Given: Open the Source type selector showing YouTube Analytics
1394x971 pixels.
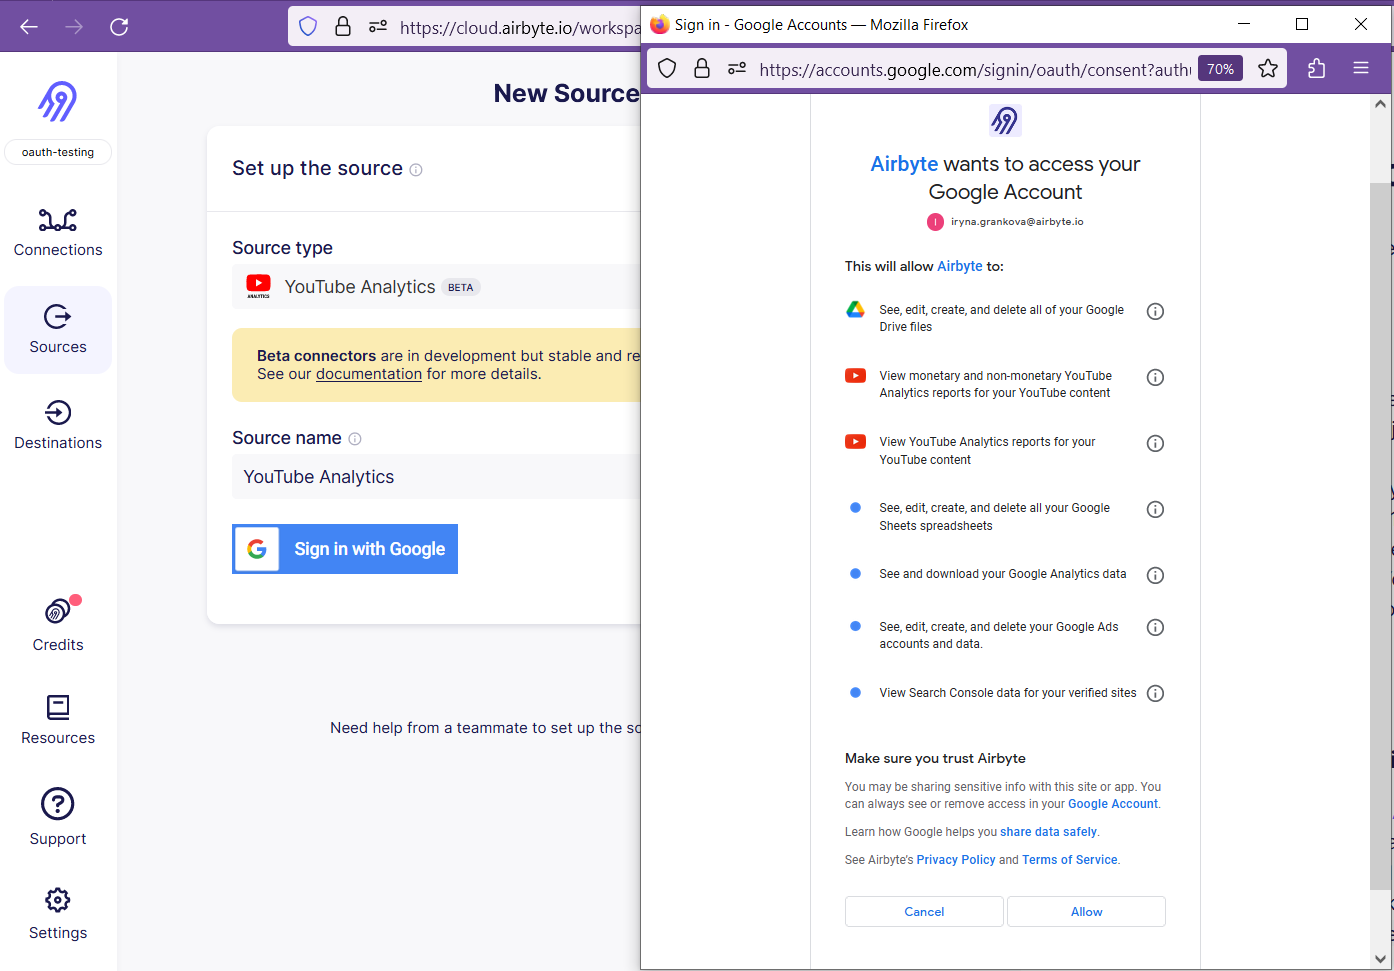Looking at the screenshot, I should (x=420, y=286).
